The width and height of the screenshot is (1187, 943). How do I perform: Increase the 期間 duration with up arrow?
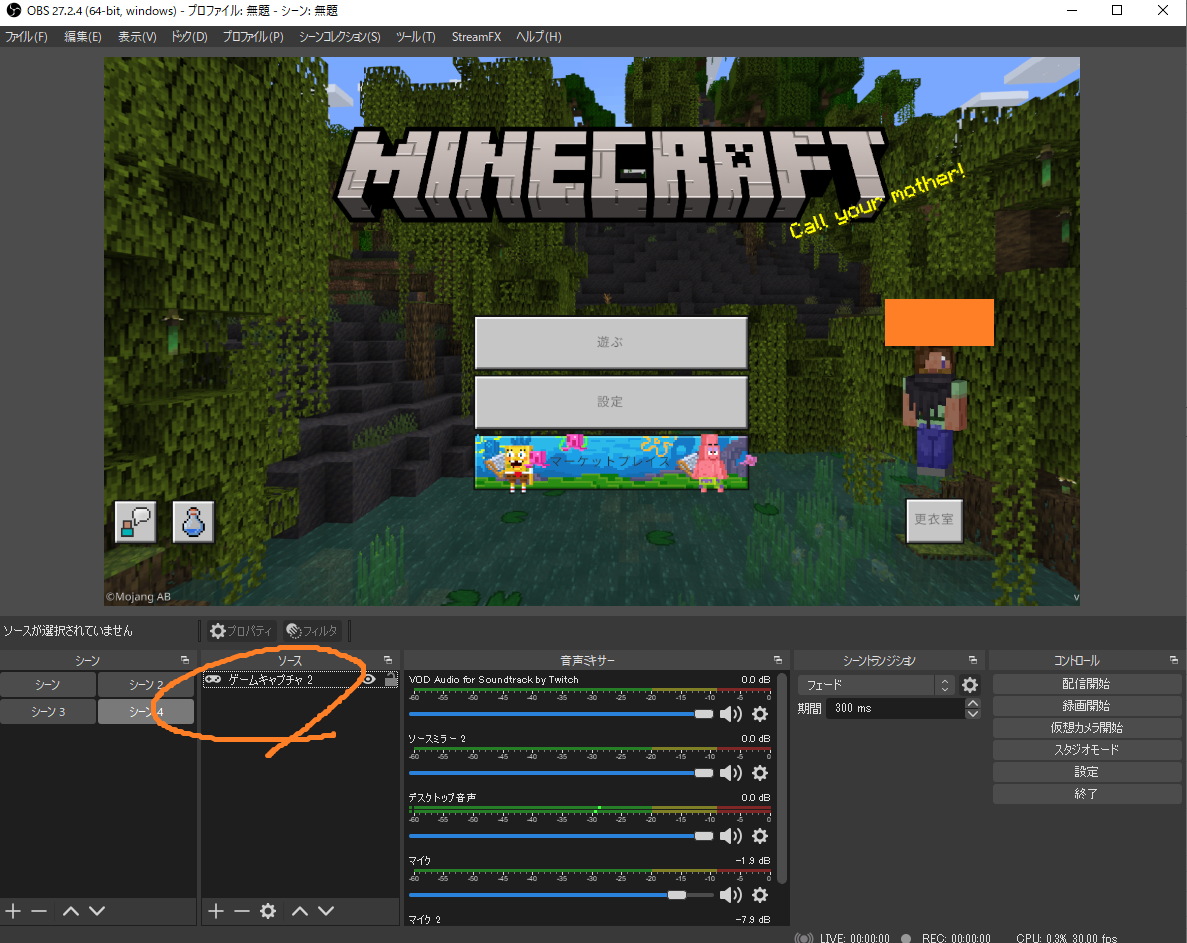(x=972, y=703)
